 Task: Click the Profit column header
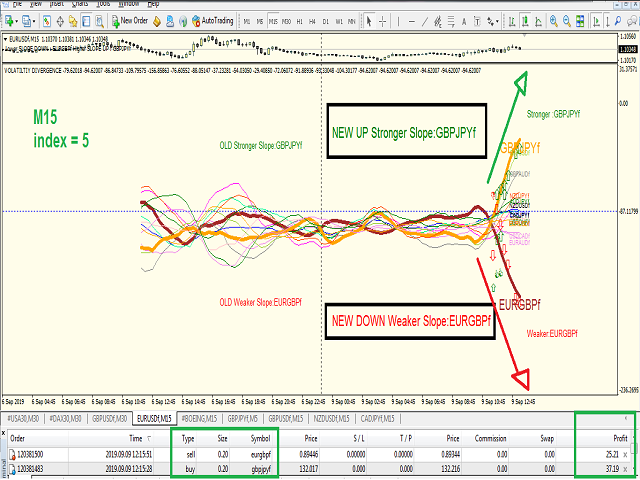click(620, 438)
